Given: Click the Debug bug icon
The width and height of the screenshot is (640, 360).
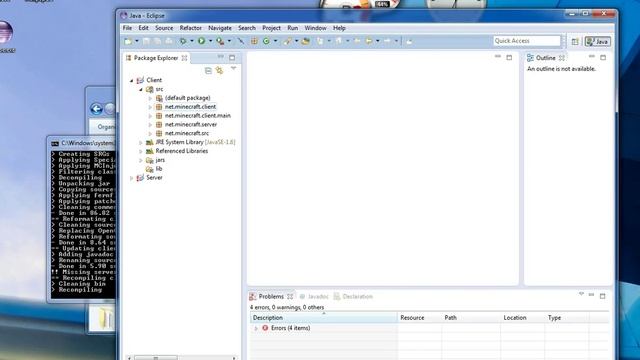Looking at the screenshot, I should tap(183, 41).
